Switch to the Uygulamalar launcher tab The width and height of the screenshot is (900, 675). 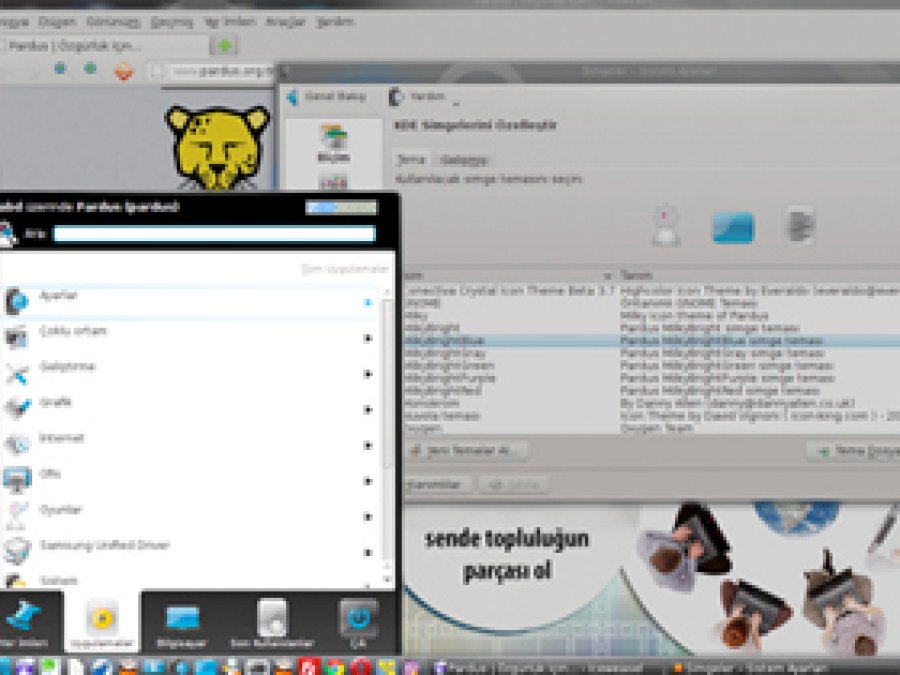click(102, 622)
